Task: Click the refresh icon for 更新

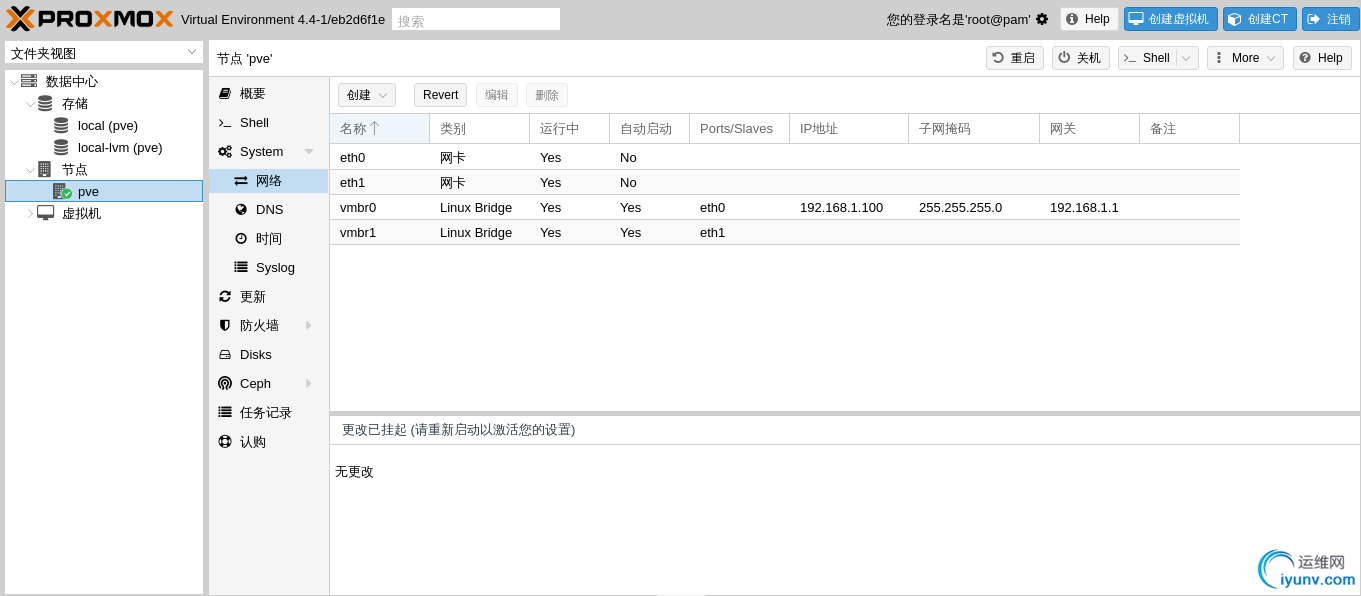Action: 225,296
